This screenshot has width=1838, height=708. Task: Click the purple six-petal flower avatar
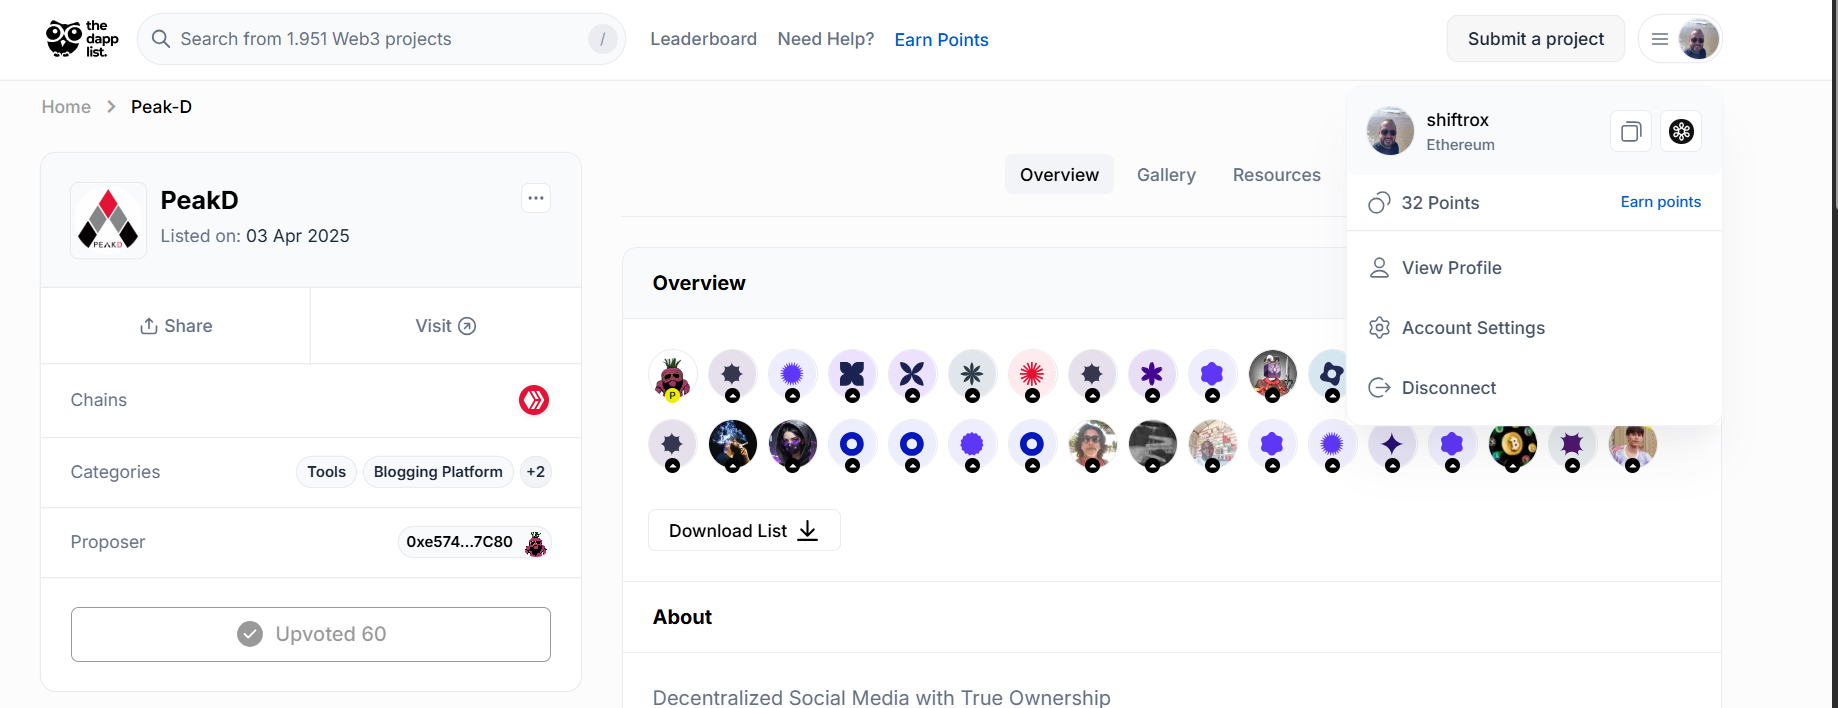tap(1152, 374)
